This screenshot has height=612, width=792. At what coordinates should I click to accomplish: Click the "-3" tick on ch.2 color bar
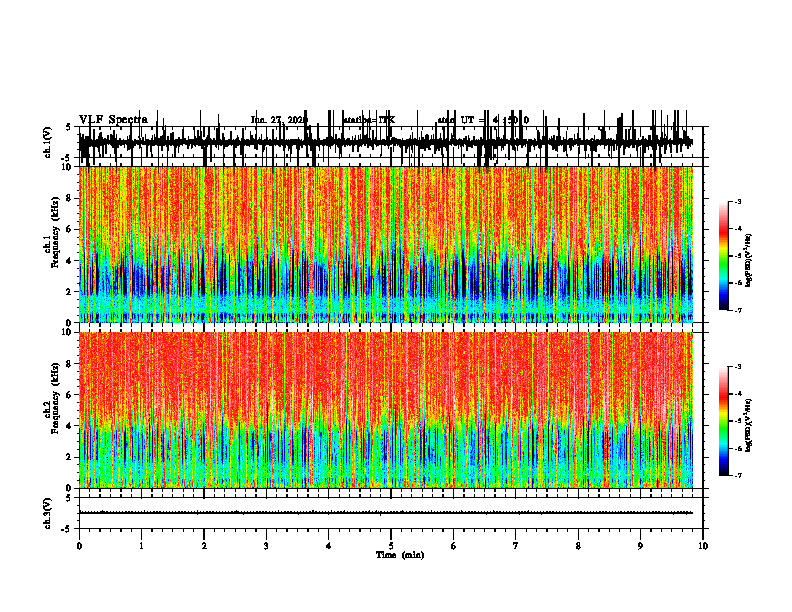[737, 367]
